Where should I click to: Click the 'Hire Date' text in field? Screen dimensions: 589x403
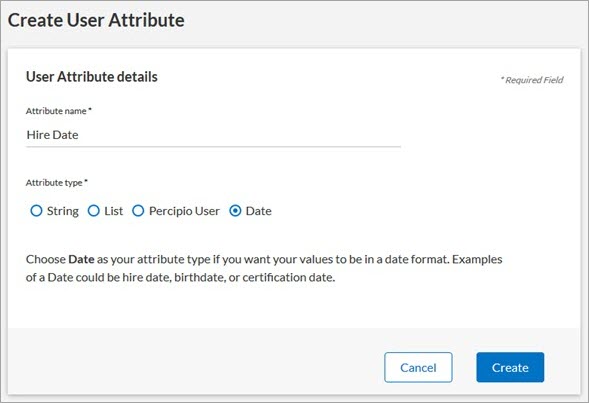pos(53,135)
